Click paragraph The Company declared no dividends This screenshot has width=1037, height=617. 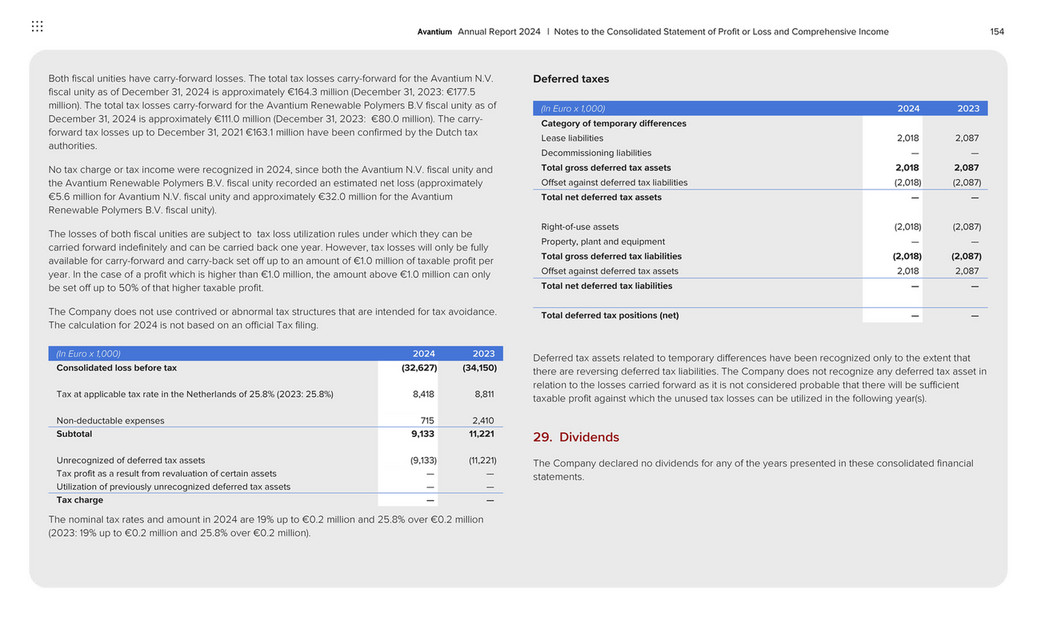click(753, 470)
